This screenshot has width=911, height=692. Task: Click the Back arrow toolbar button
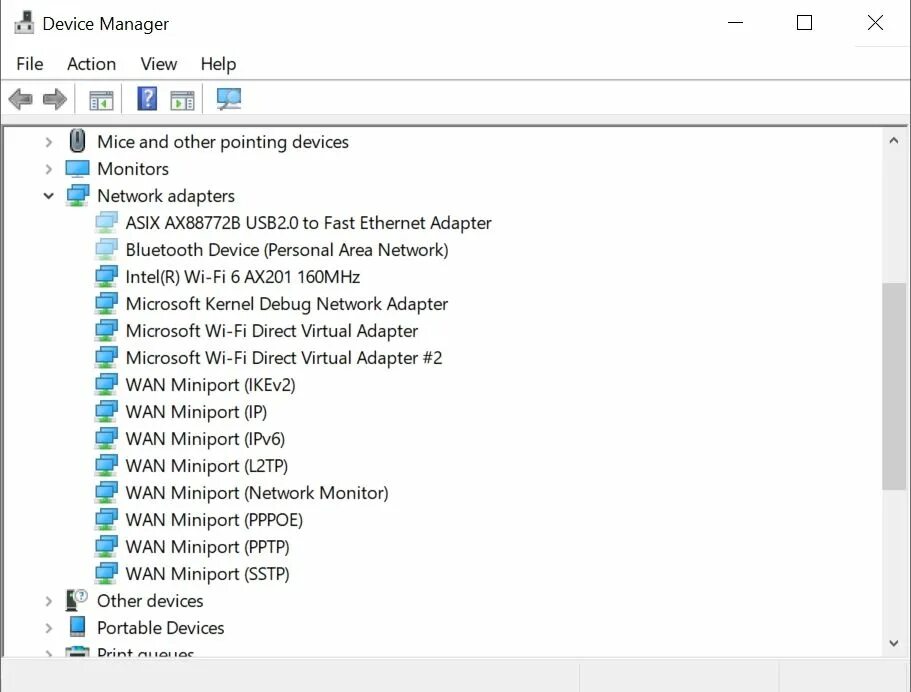click(x=20, y=99)
